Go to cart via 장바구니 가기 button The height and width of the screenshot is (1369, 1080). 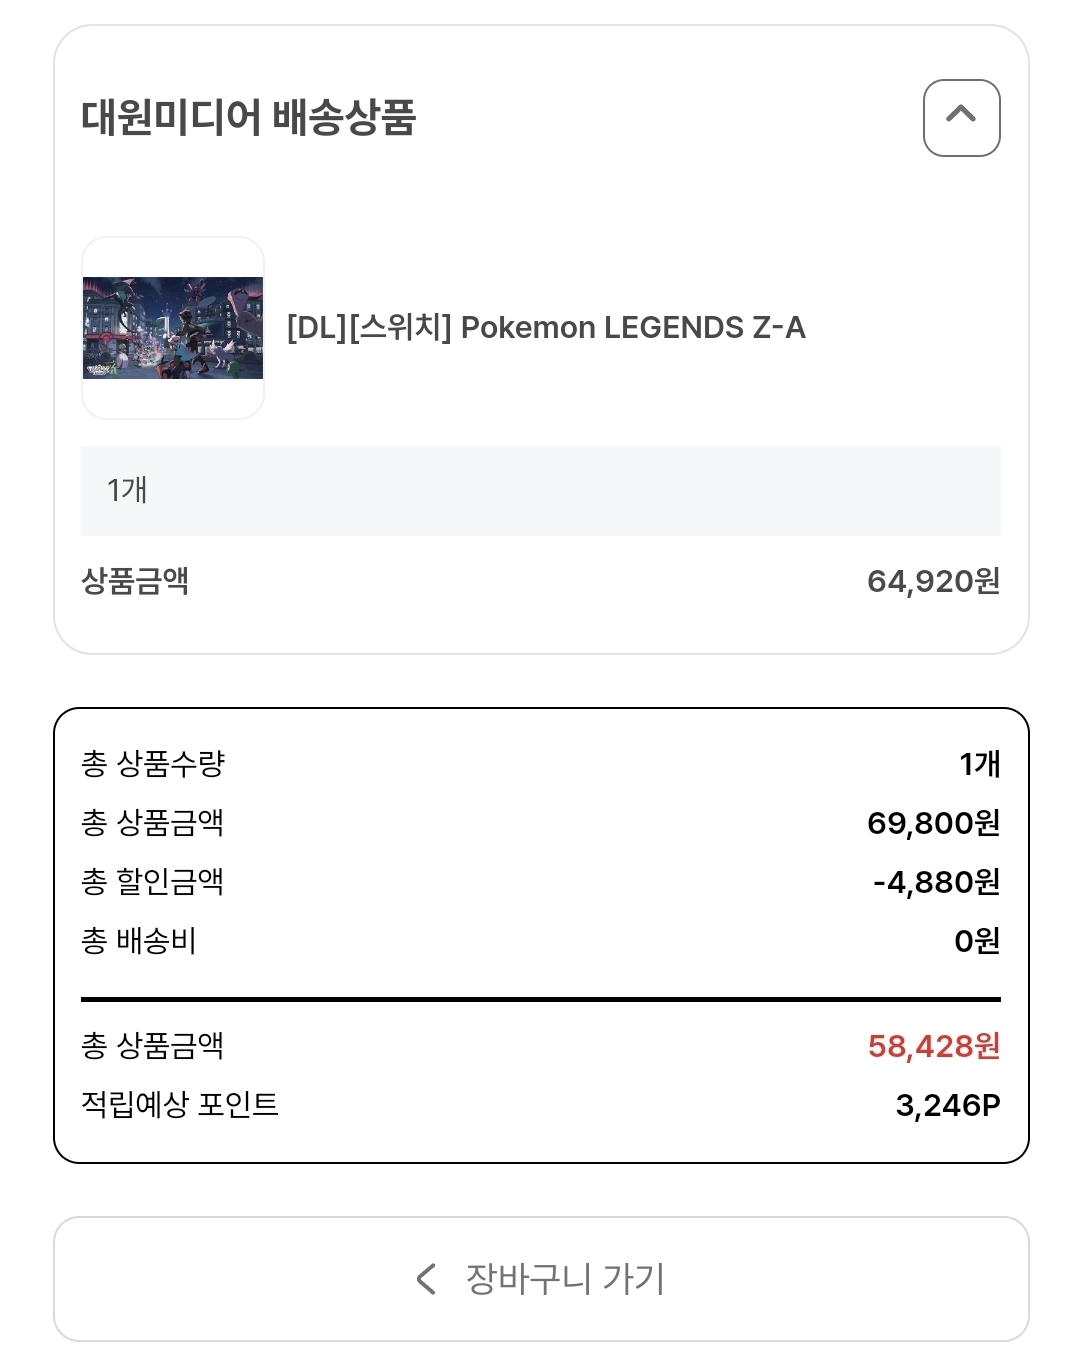coord(541,1279)
